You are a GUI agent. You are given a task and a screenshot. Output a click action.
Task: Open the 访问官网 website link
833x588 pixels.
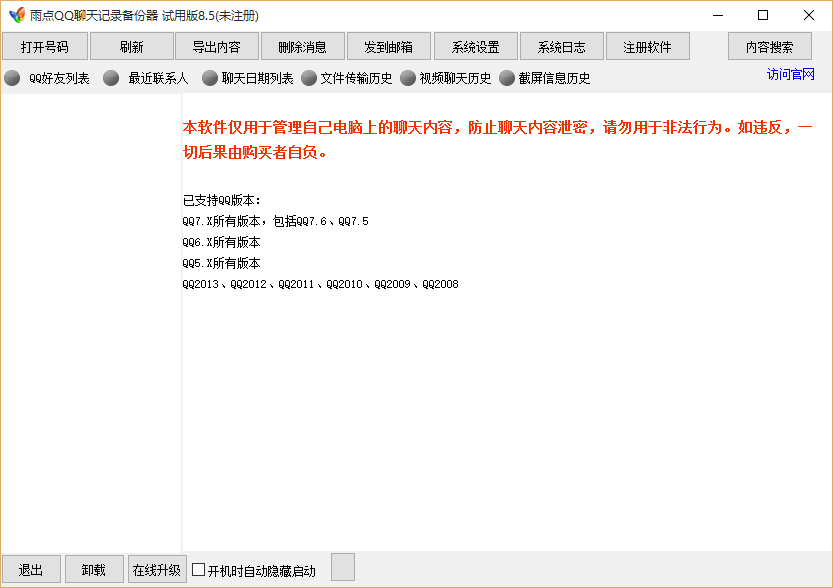pyautogui.click(x=790, y=75)
